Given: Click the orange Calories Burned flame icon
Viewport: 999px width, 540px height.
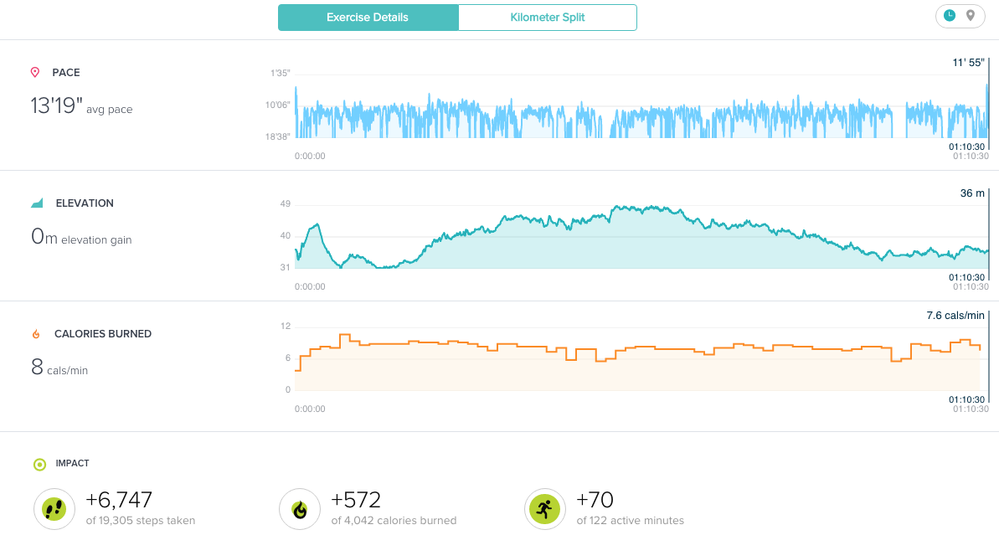Looking at the screenshot, I should pyautogui.click(x=36, y=334).
